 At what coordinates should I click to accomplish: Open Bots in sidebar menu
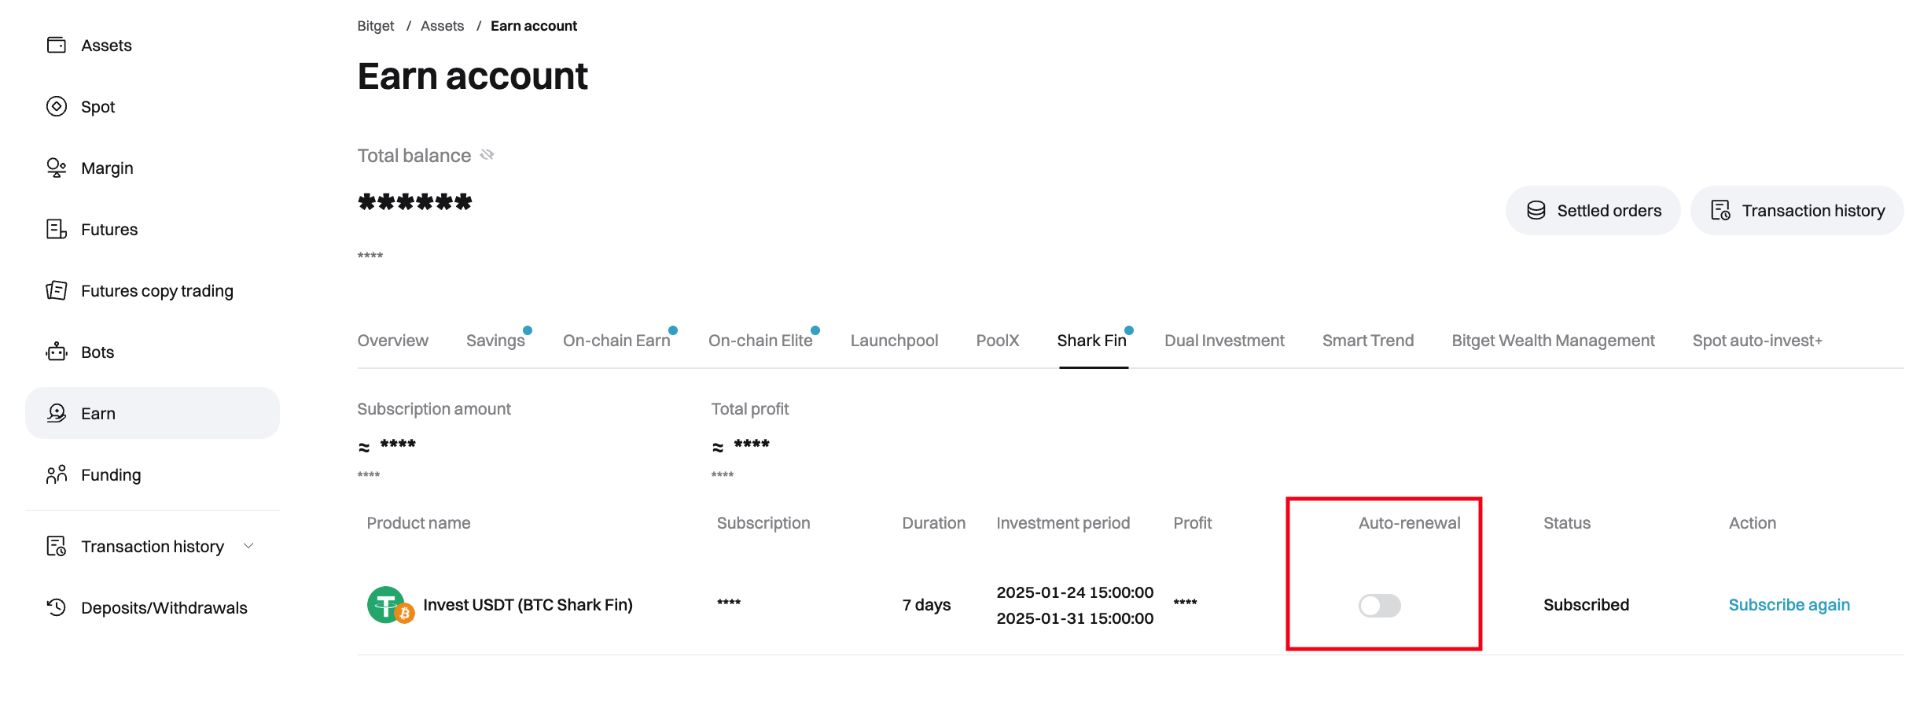tap(152, 352)
